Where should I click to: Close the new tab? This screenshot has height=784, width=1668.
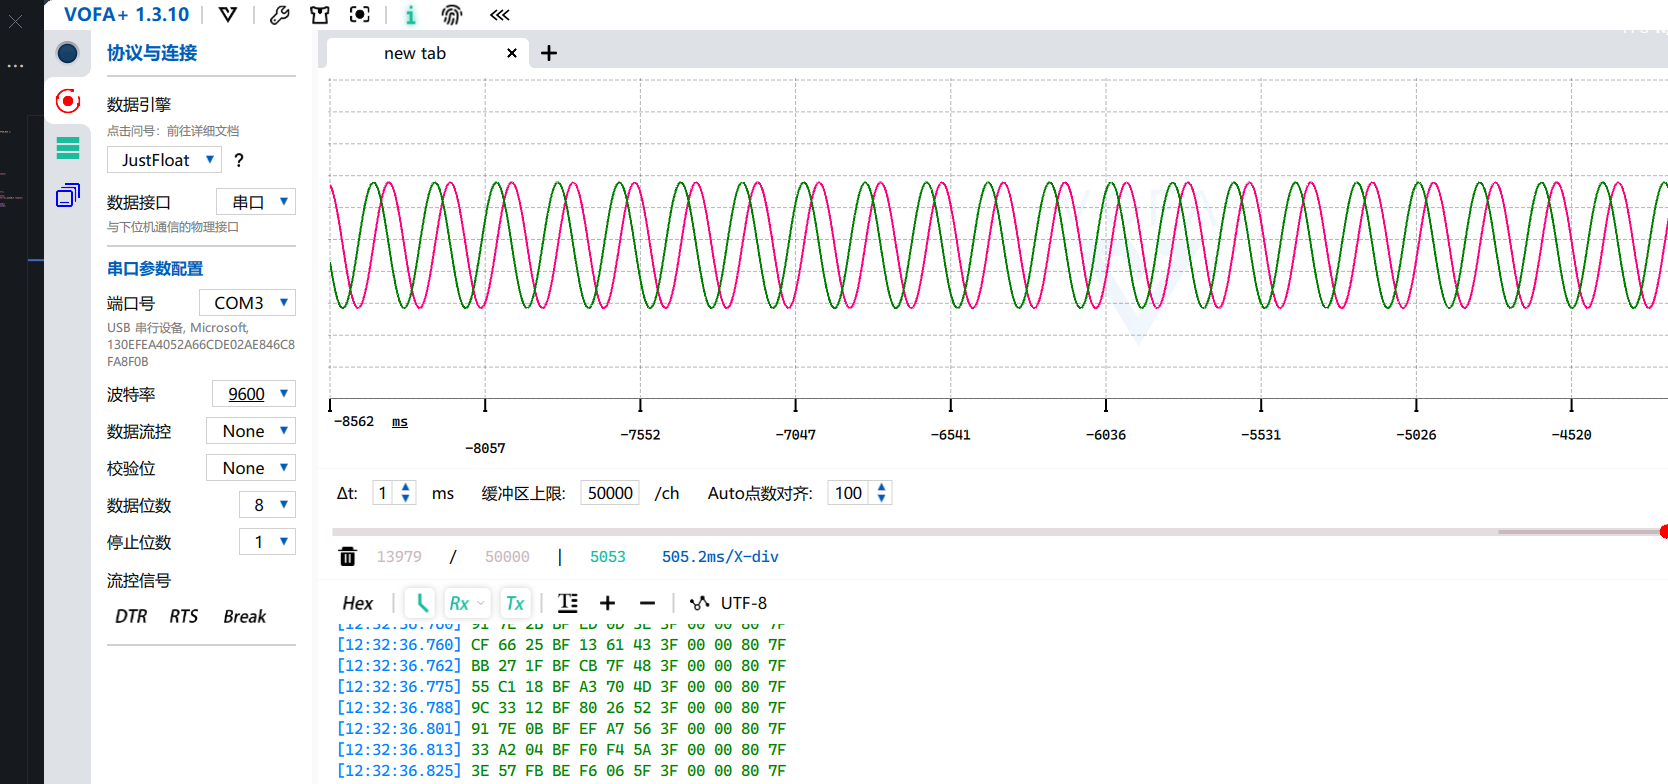pyautogui.click(x=512, y=53)
